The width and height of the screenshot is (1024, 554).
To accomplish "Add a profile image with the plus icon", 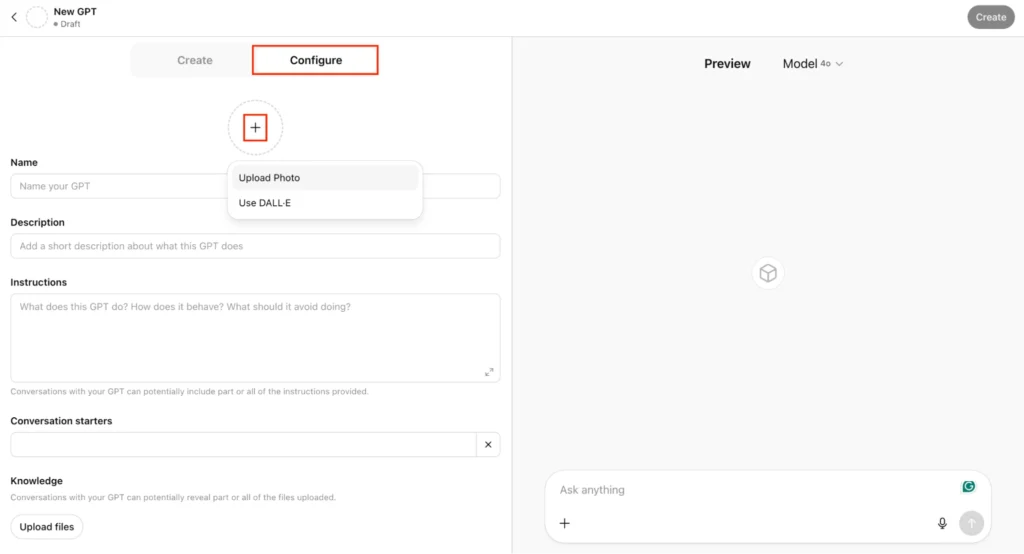I will (255, 127).
